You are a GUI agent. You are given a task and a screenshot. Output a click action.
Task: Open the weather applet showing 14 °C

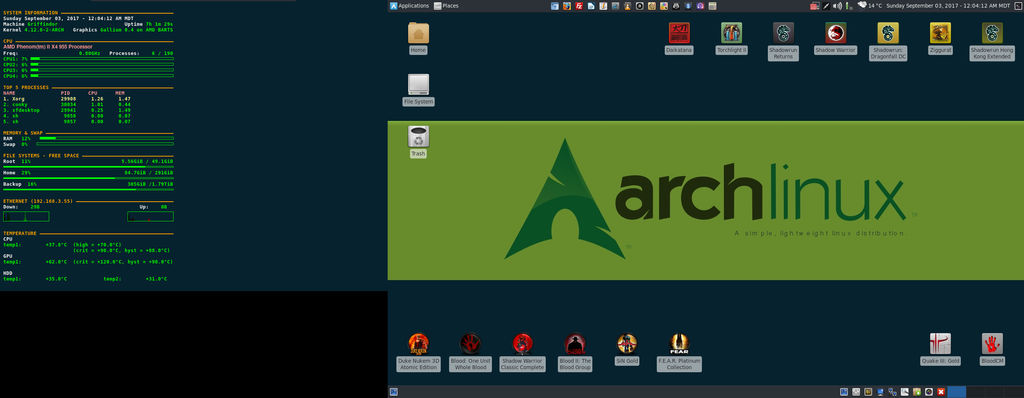pos(871,6)
